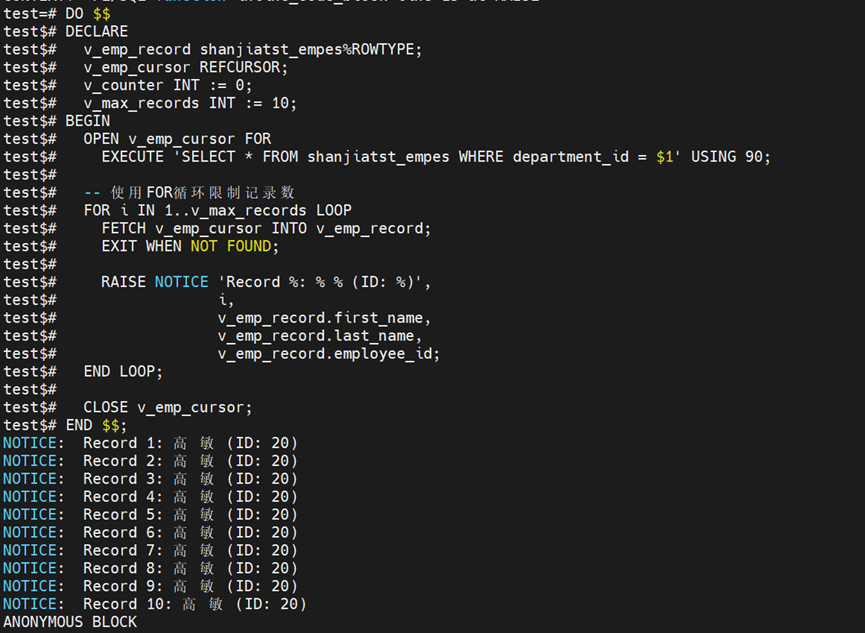Viewport: 865px width, 633px height.
Task: Click the ANONYMOUS BLOCK result text
Action: [x=70, y=622]
